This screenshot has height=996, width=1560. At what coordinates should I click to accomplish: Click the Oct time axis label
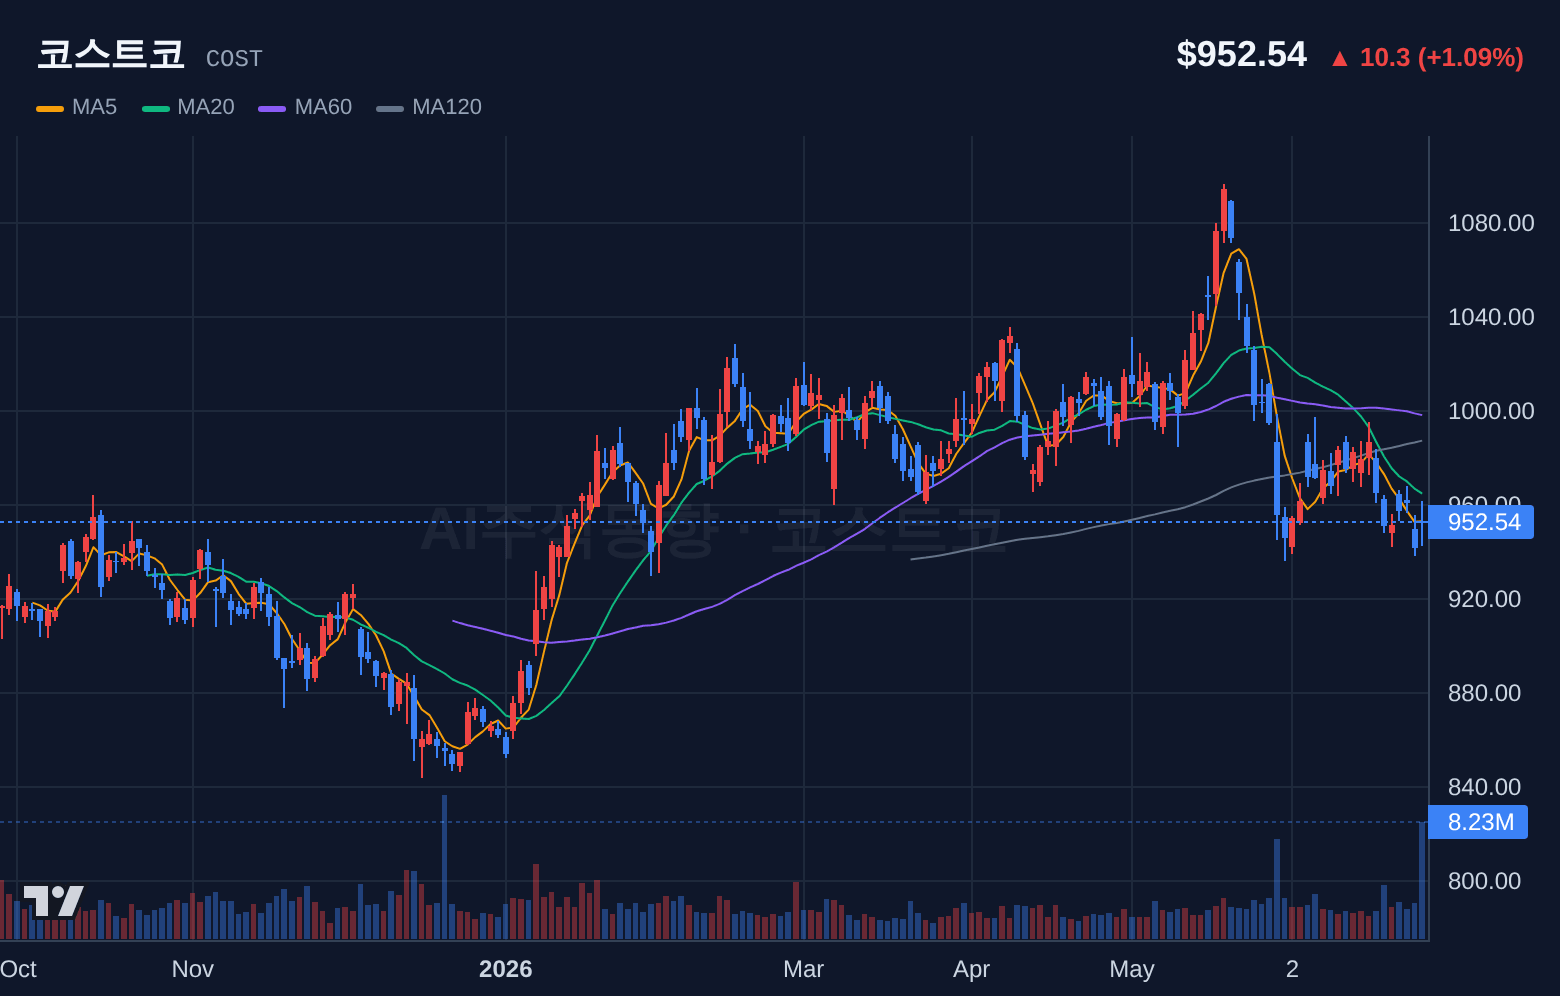coord(18,969)
